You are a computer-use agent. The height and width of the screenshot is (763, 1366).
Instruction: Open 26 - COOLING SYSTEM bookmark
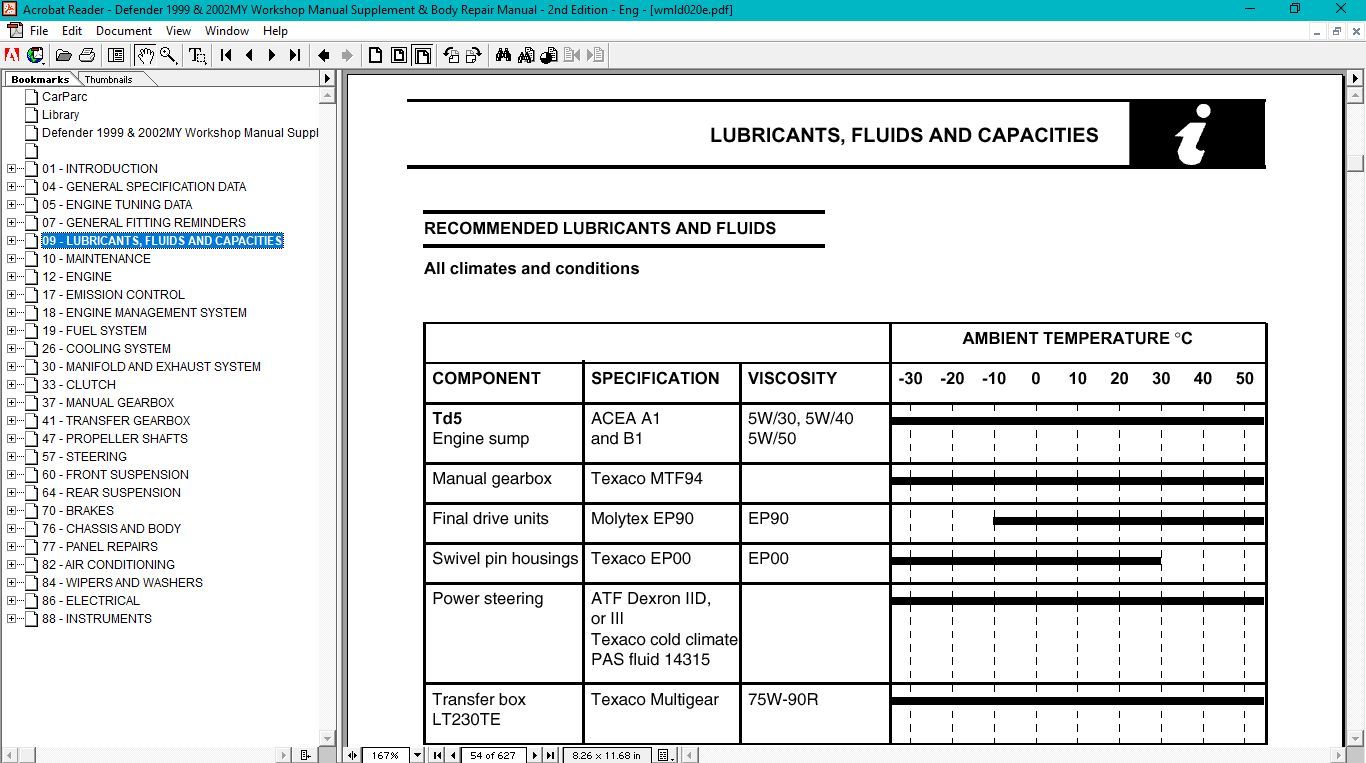click(x=106, y=349)
